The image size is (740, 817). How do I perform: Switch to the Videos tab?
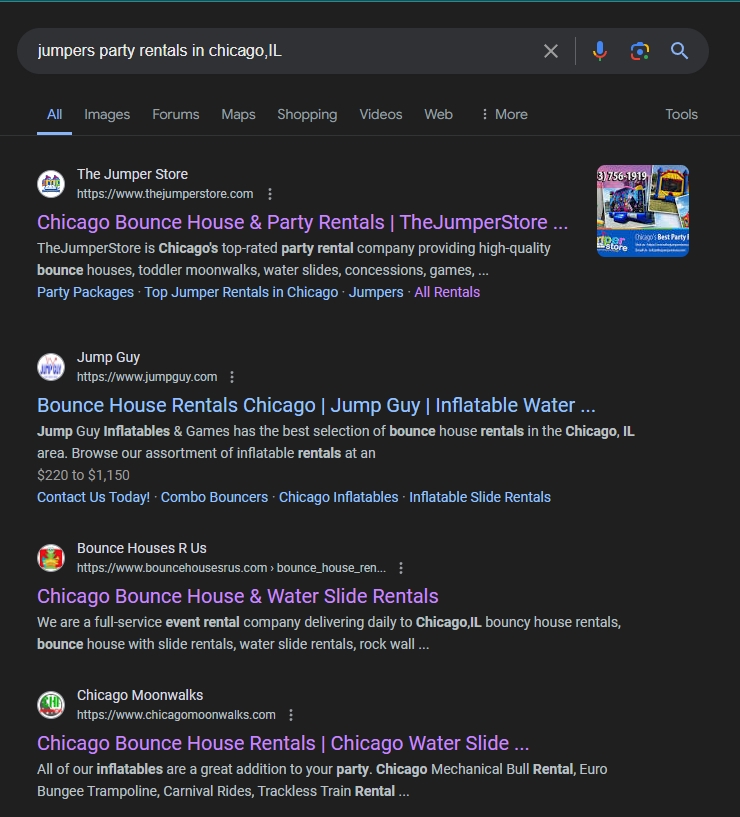click(x=380, y=115)
